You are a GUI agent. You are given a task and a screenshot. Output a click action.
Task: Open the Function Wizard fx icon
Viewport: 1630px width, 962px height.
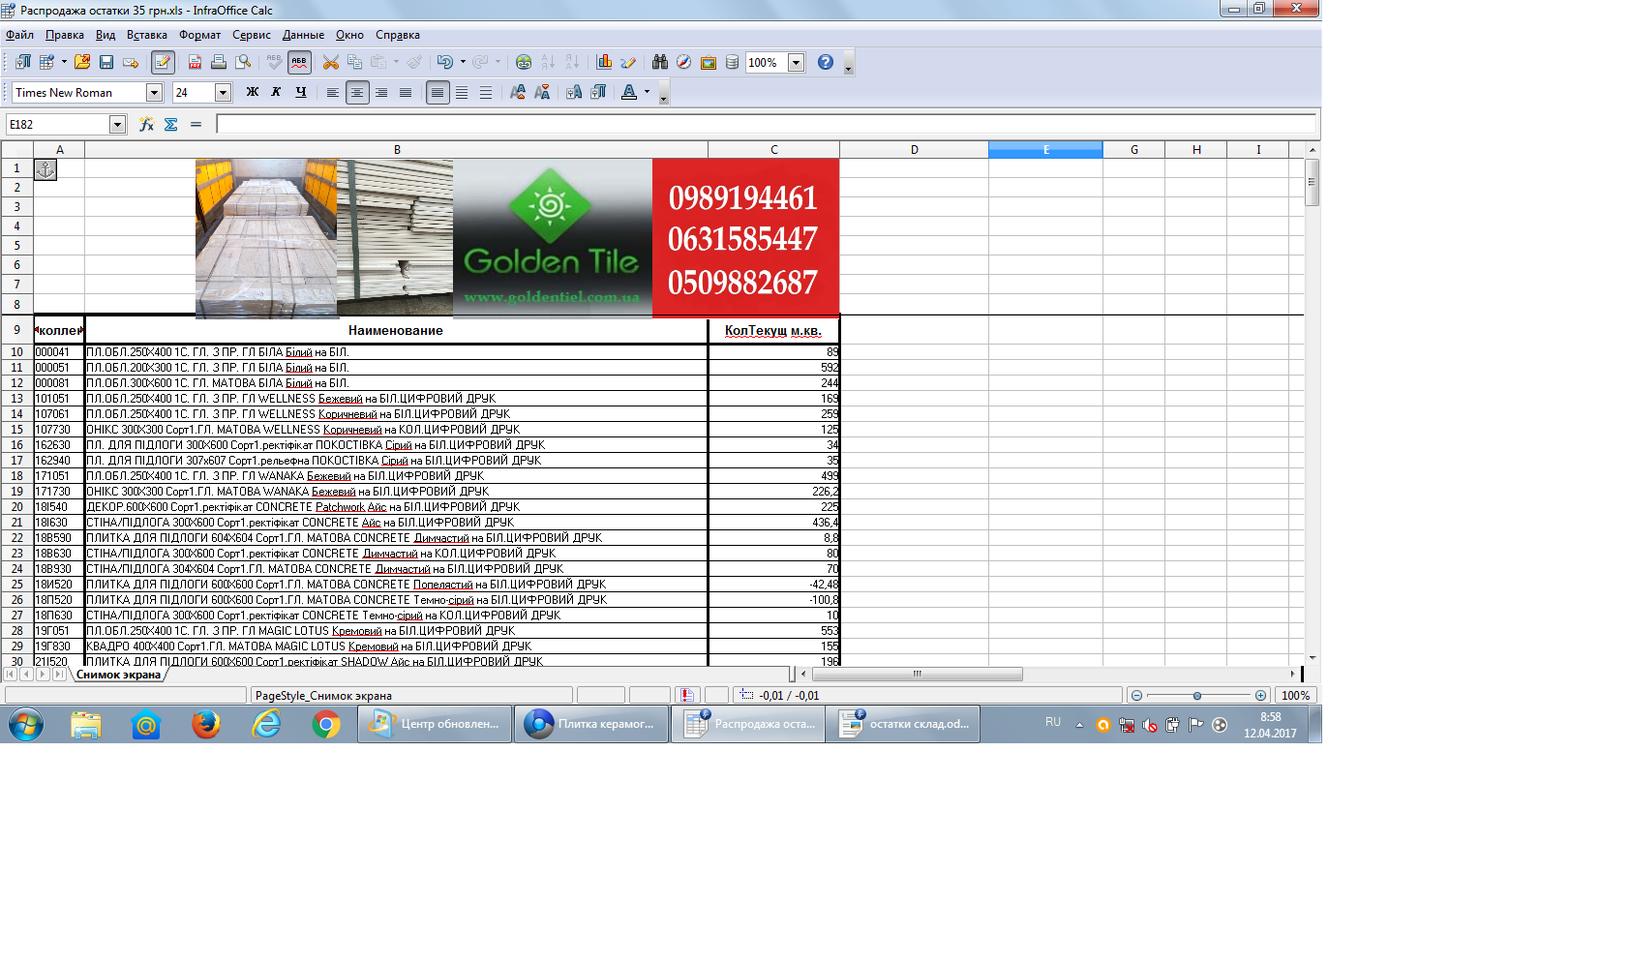146,124
